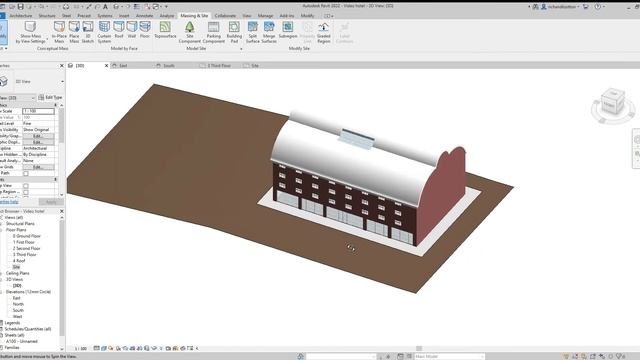Select 4 Roof in Project Browser

pos(19,261)
